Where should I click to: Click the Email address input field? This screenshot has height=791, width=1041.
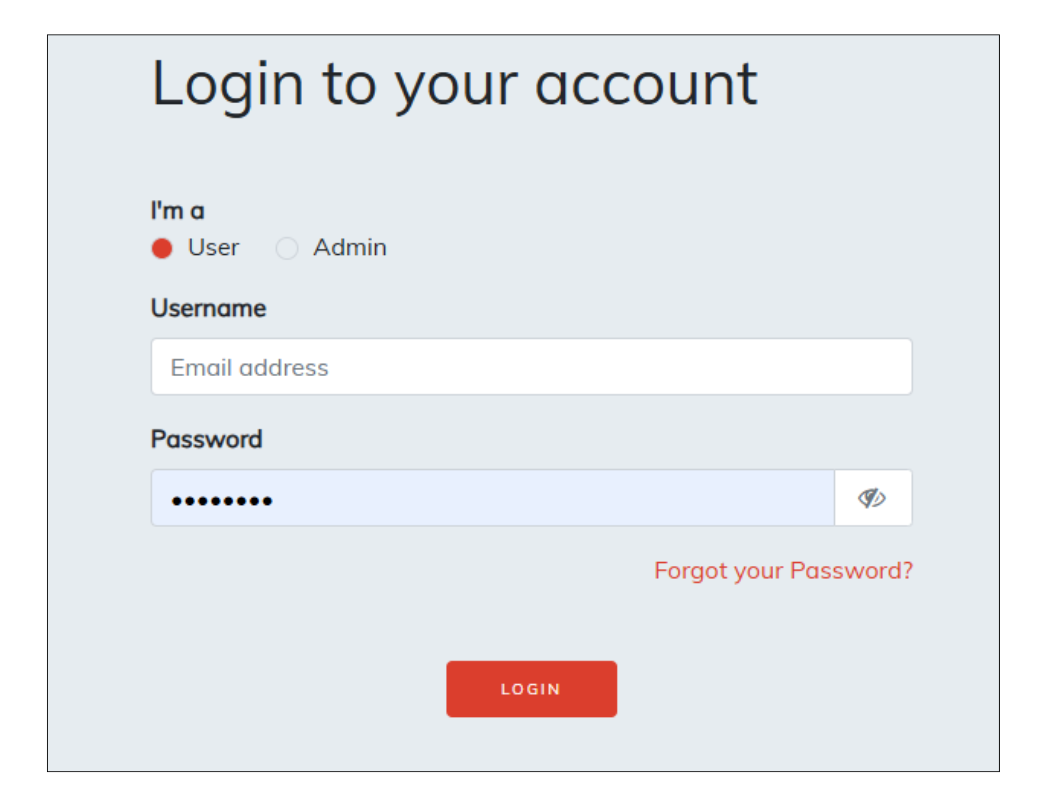tap(531, 367)
